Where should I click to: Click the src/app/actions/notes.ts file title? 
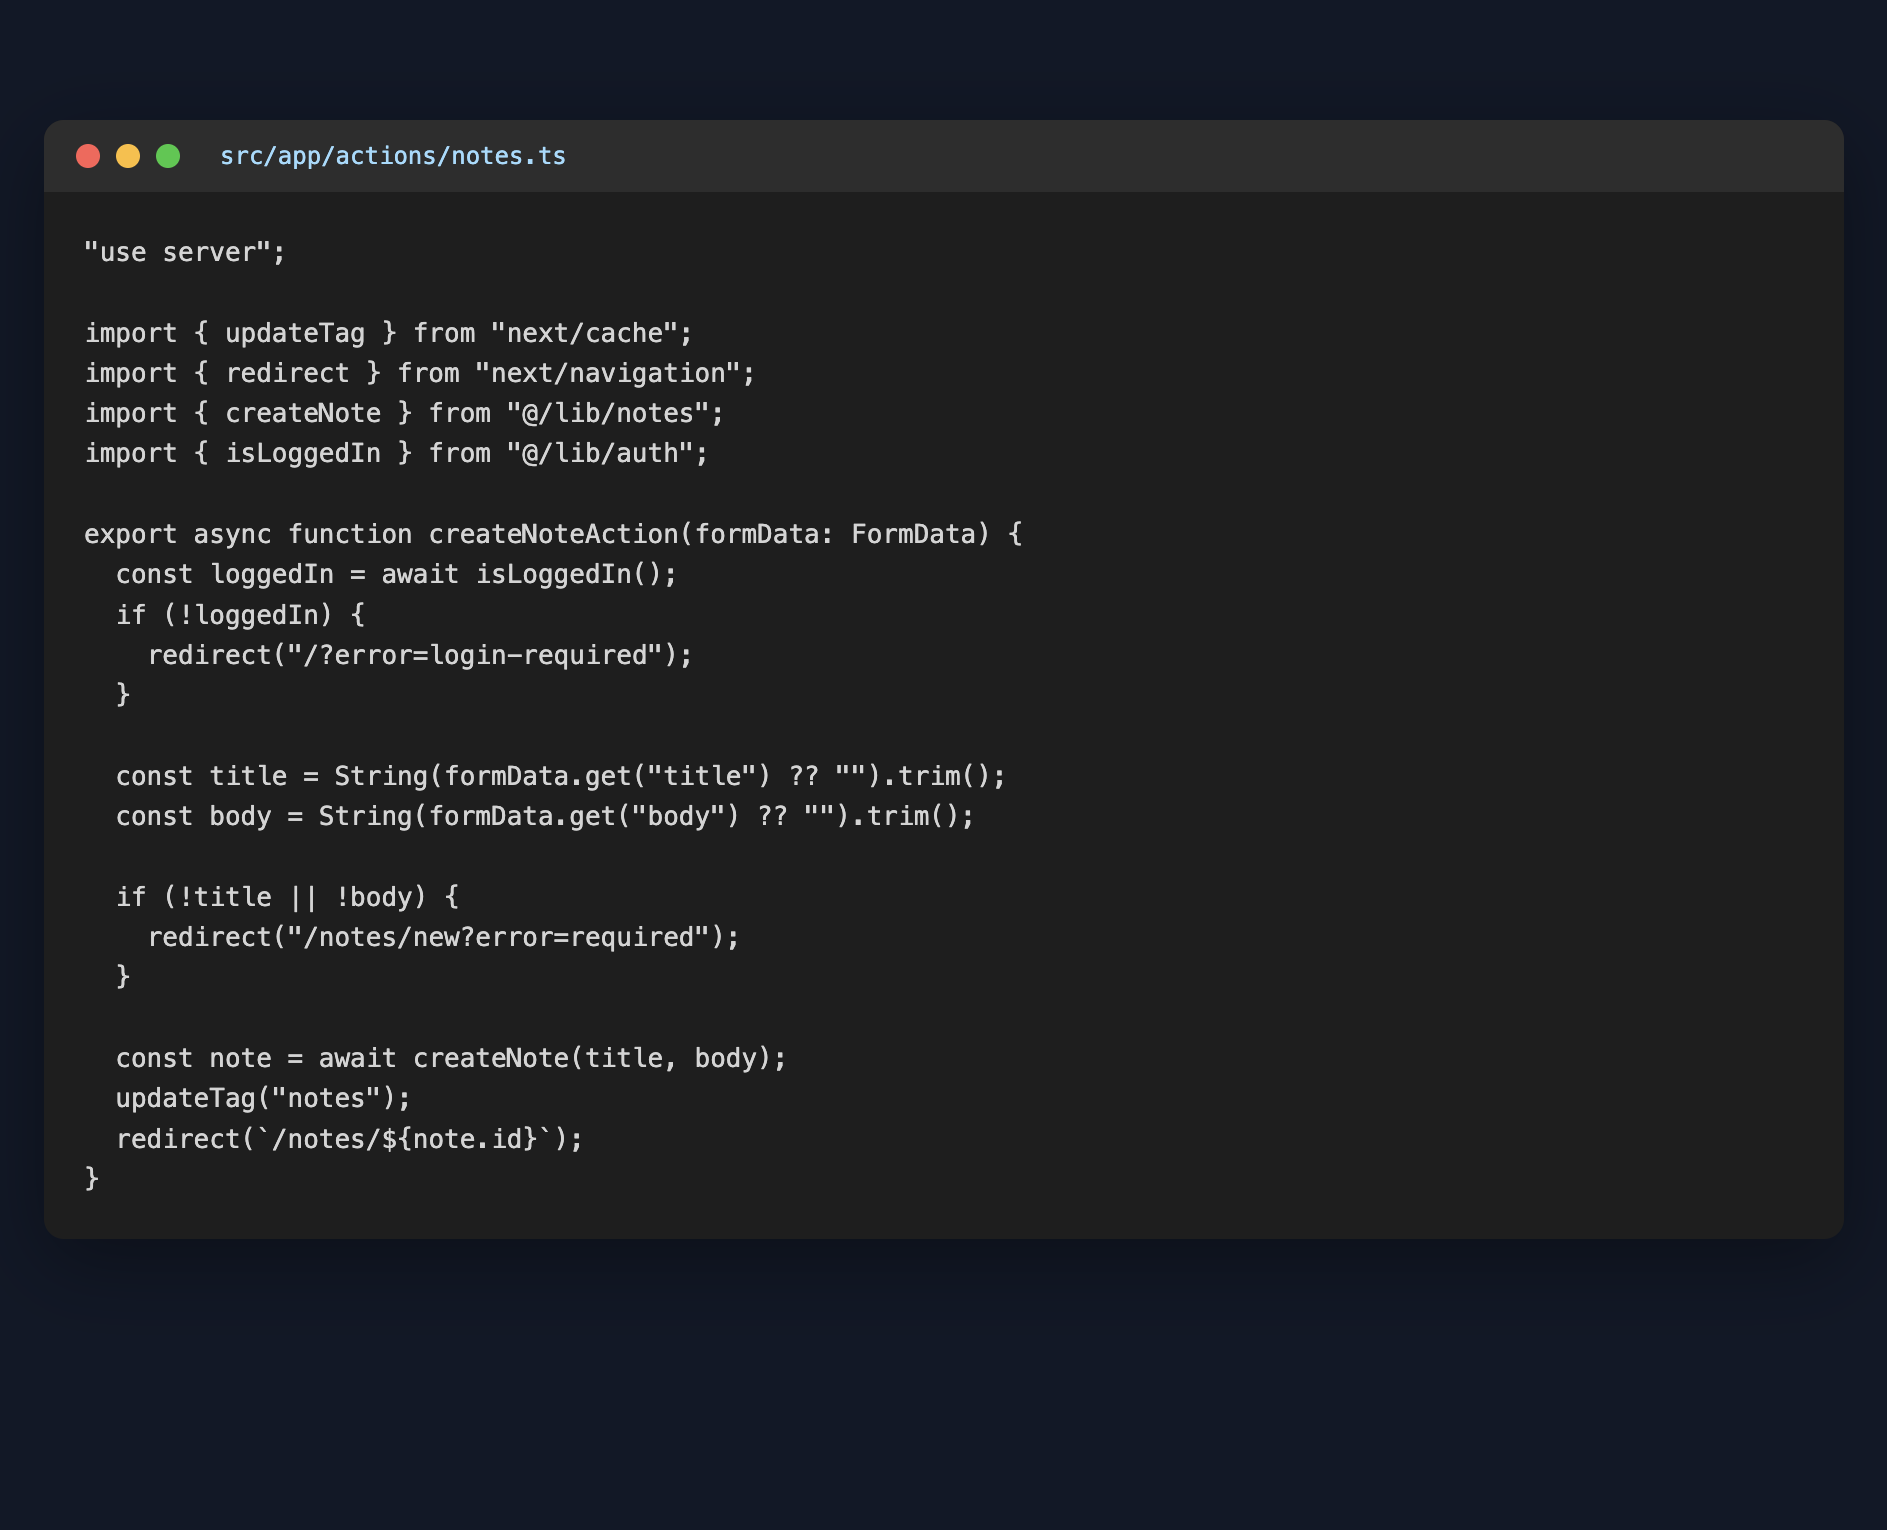click(x=393, y=156)
